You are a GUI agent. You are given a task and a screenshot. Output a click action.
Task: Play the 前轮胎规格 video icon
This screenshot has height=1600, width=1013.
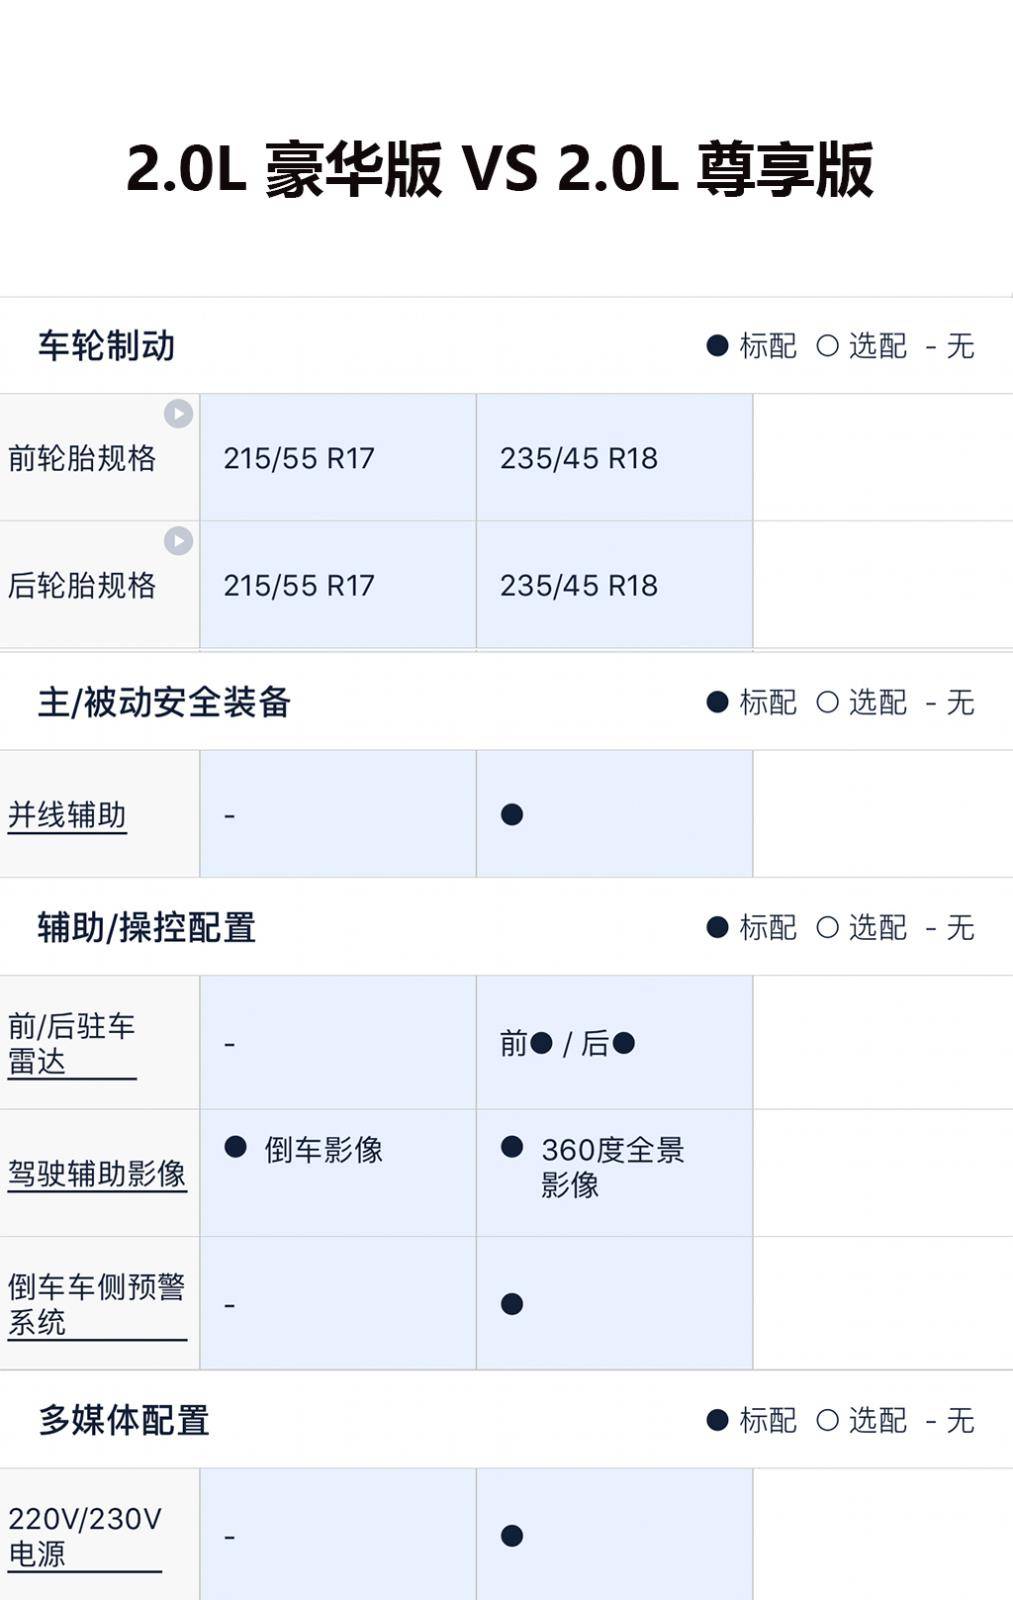[x=178, y=413]
